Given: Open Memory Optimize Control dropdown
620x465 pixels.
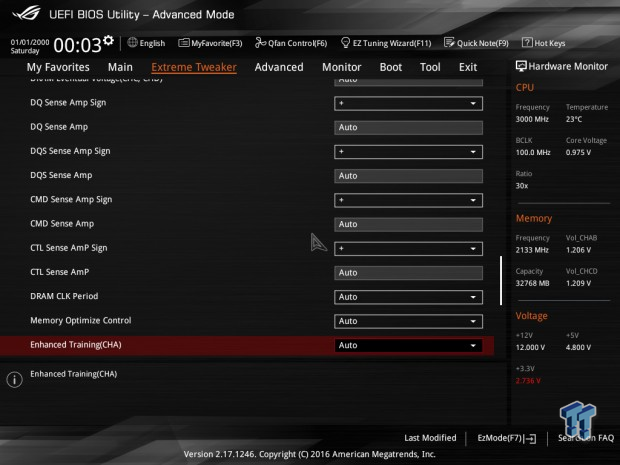Looking at the screenshot, I should pos(408,321).
